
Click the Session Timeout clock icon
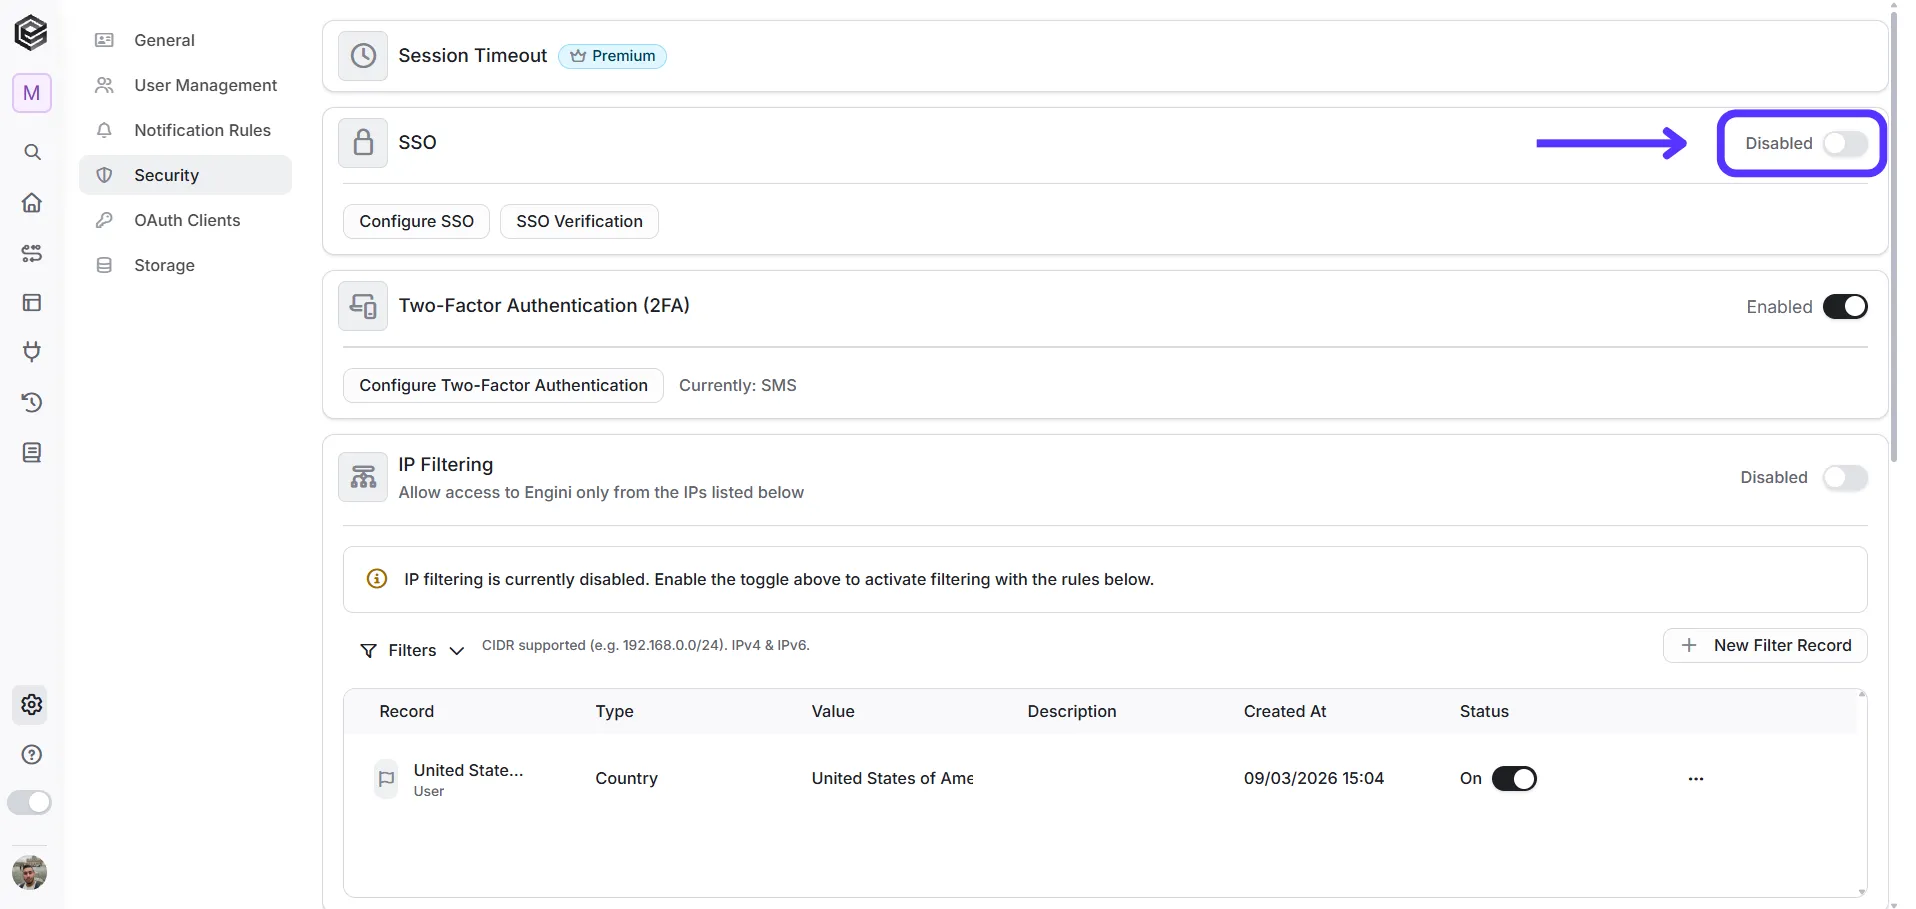coord(363,56)
